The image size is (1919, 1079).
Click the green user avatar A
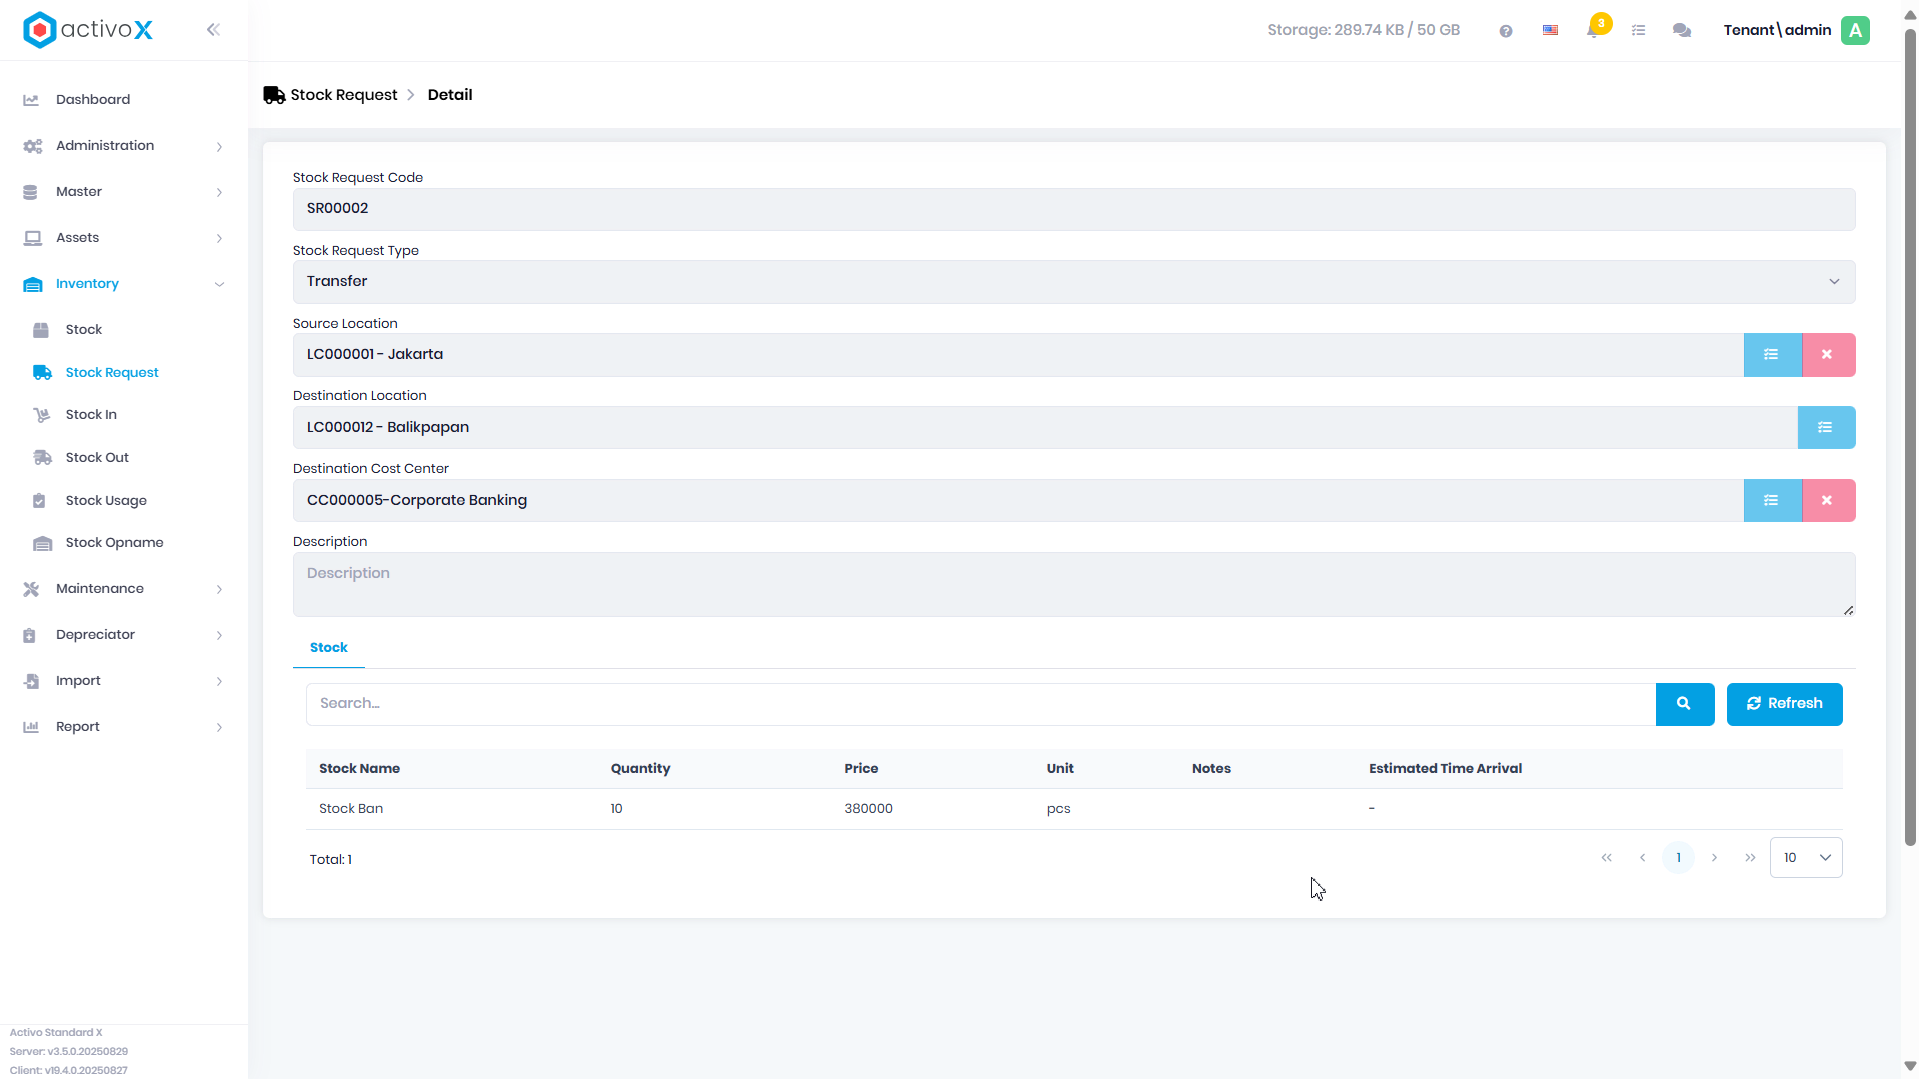pyautogui.click(x=1856, y=30)
